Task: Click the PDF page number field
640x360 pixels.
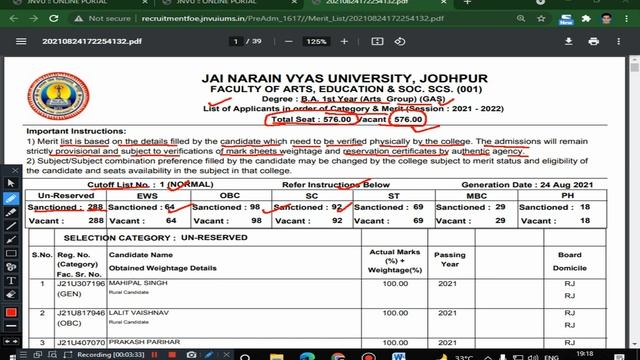Action: pyautogui.click(x=236, y=42)
